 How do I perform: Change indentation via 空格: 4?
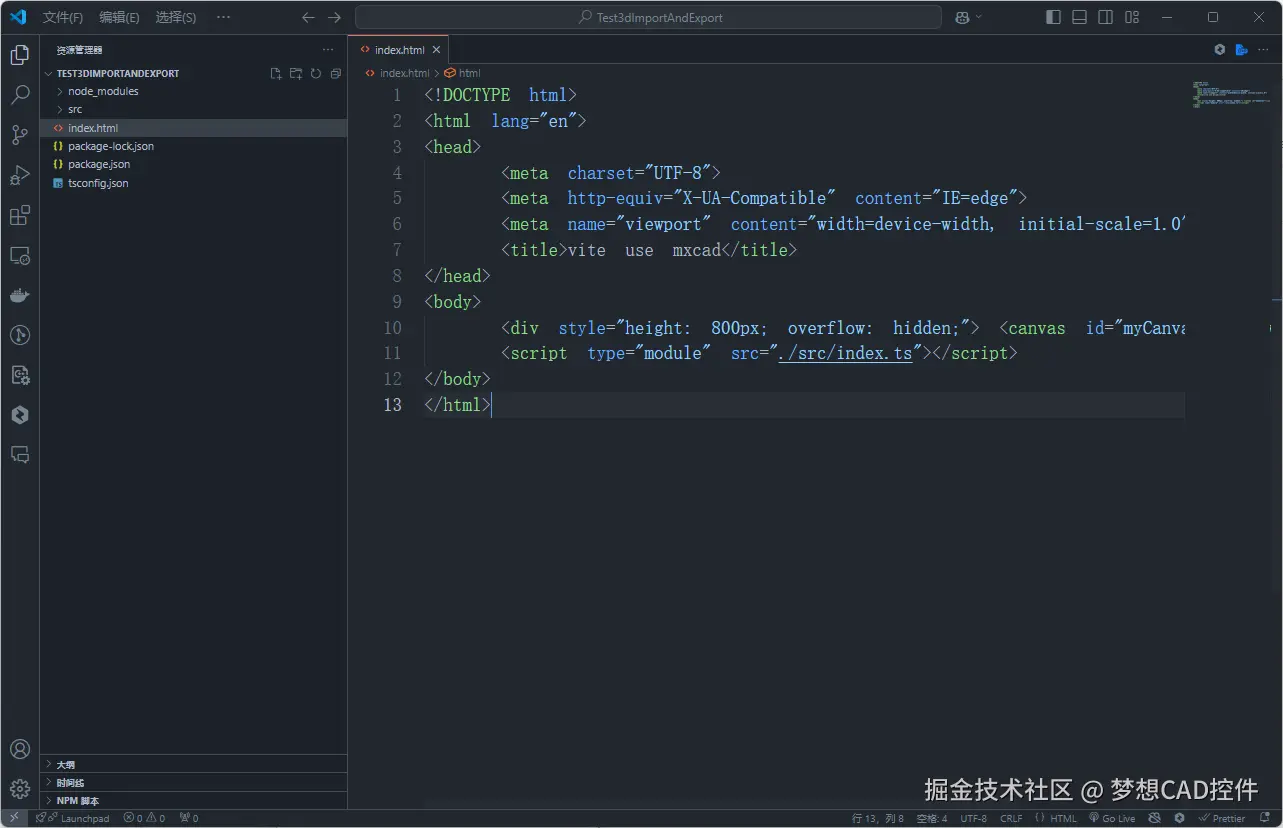tap(932, 818)
